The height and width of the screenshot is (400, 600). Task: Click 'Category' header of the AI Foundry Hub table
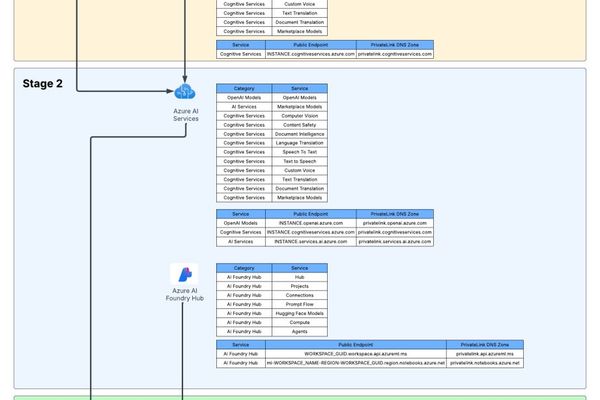coord(244,268)
